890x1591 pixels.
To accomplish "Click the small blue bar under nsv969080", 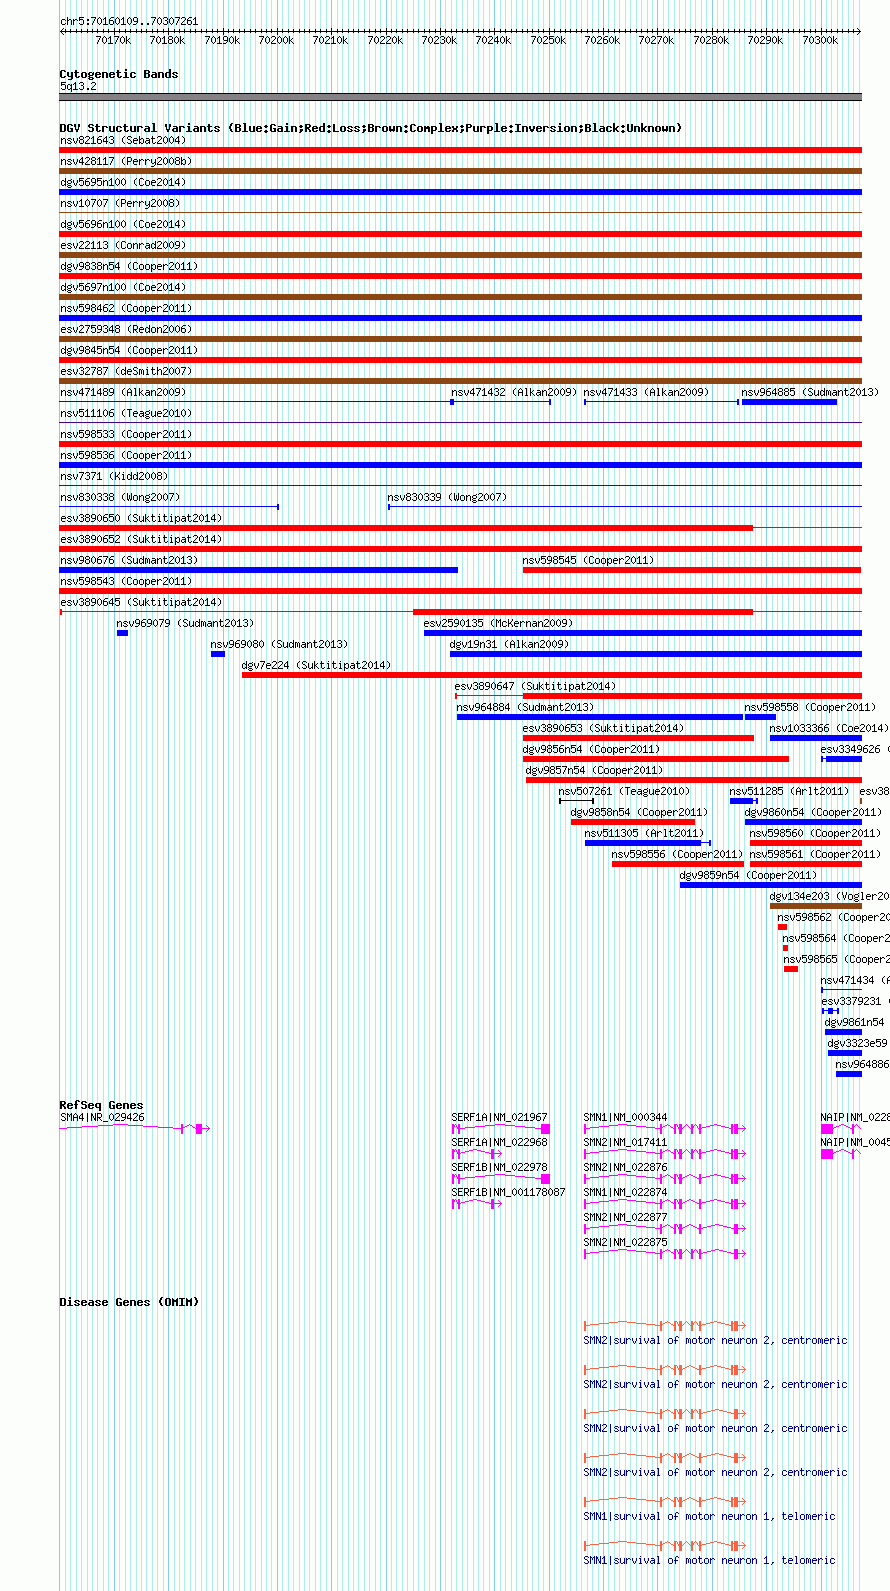I will (x=218, y=654).
